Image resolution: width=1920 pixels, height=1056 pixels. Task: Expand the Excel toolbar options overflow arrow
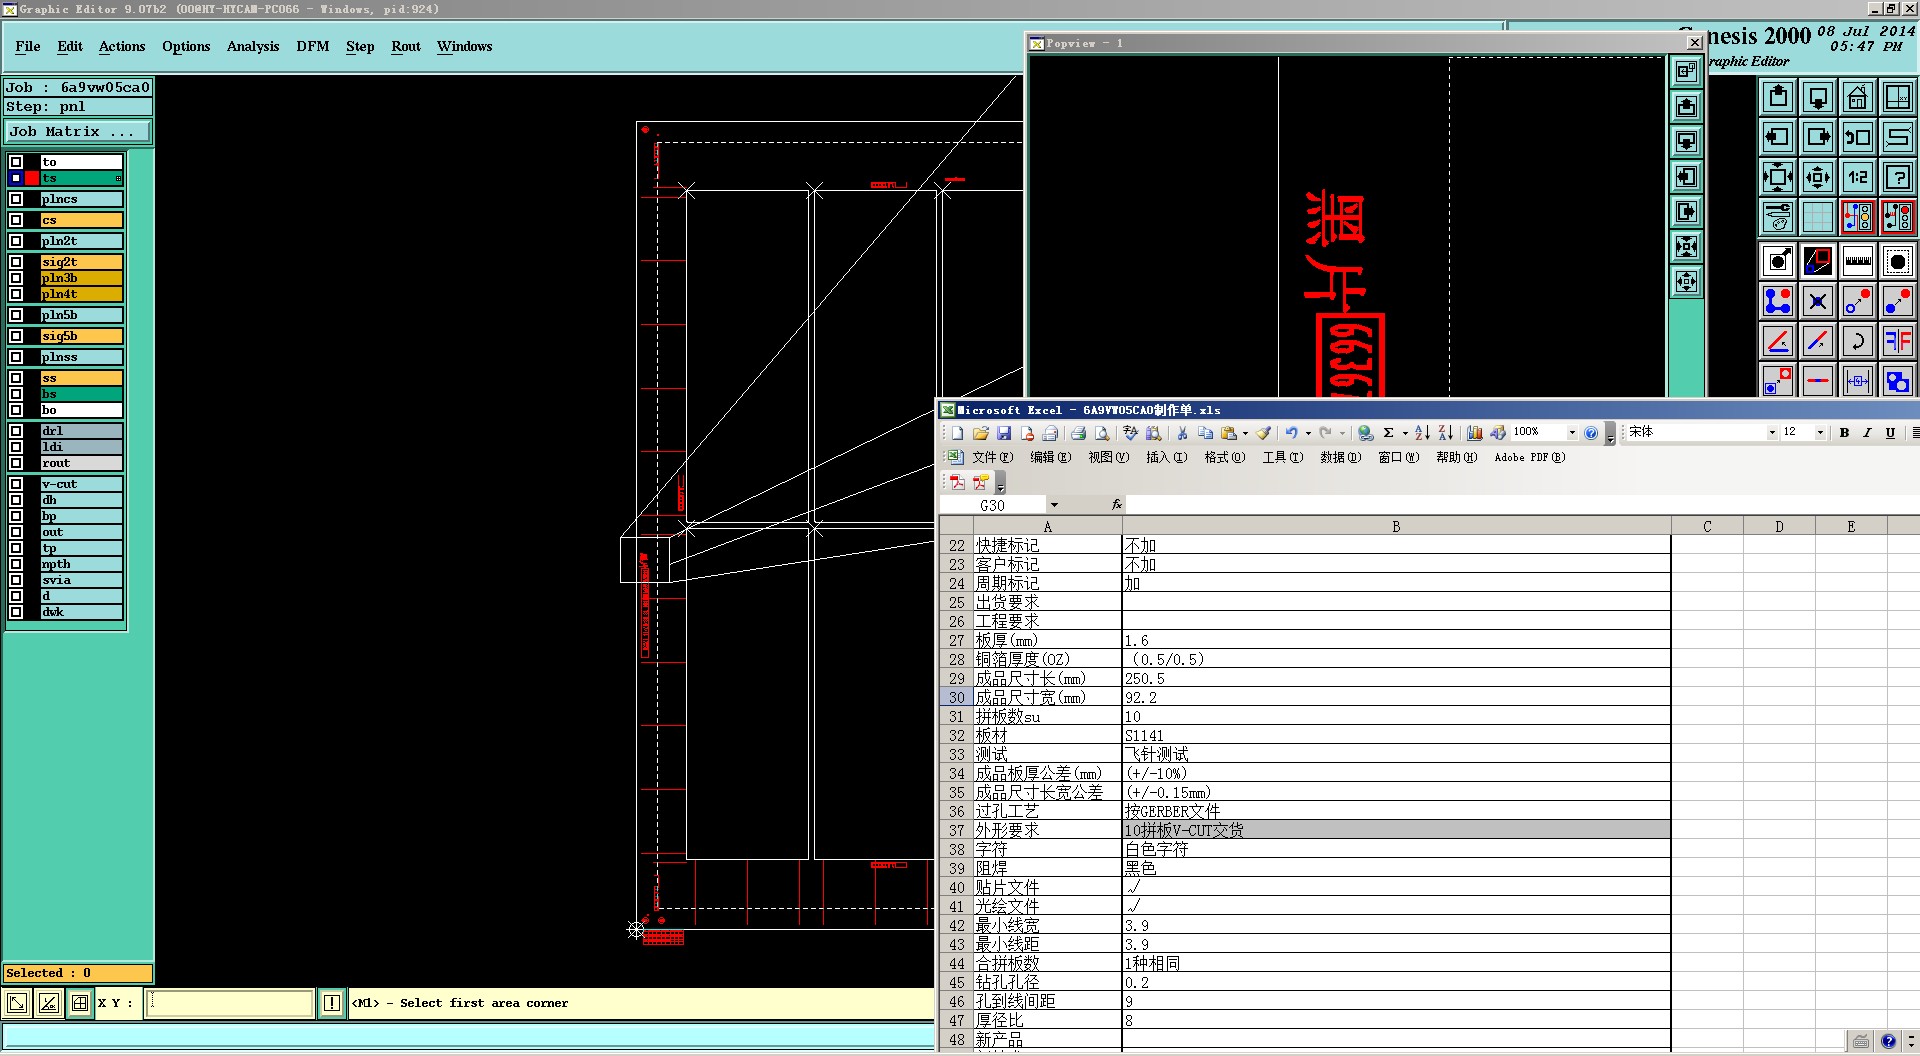pos(1610,435)
